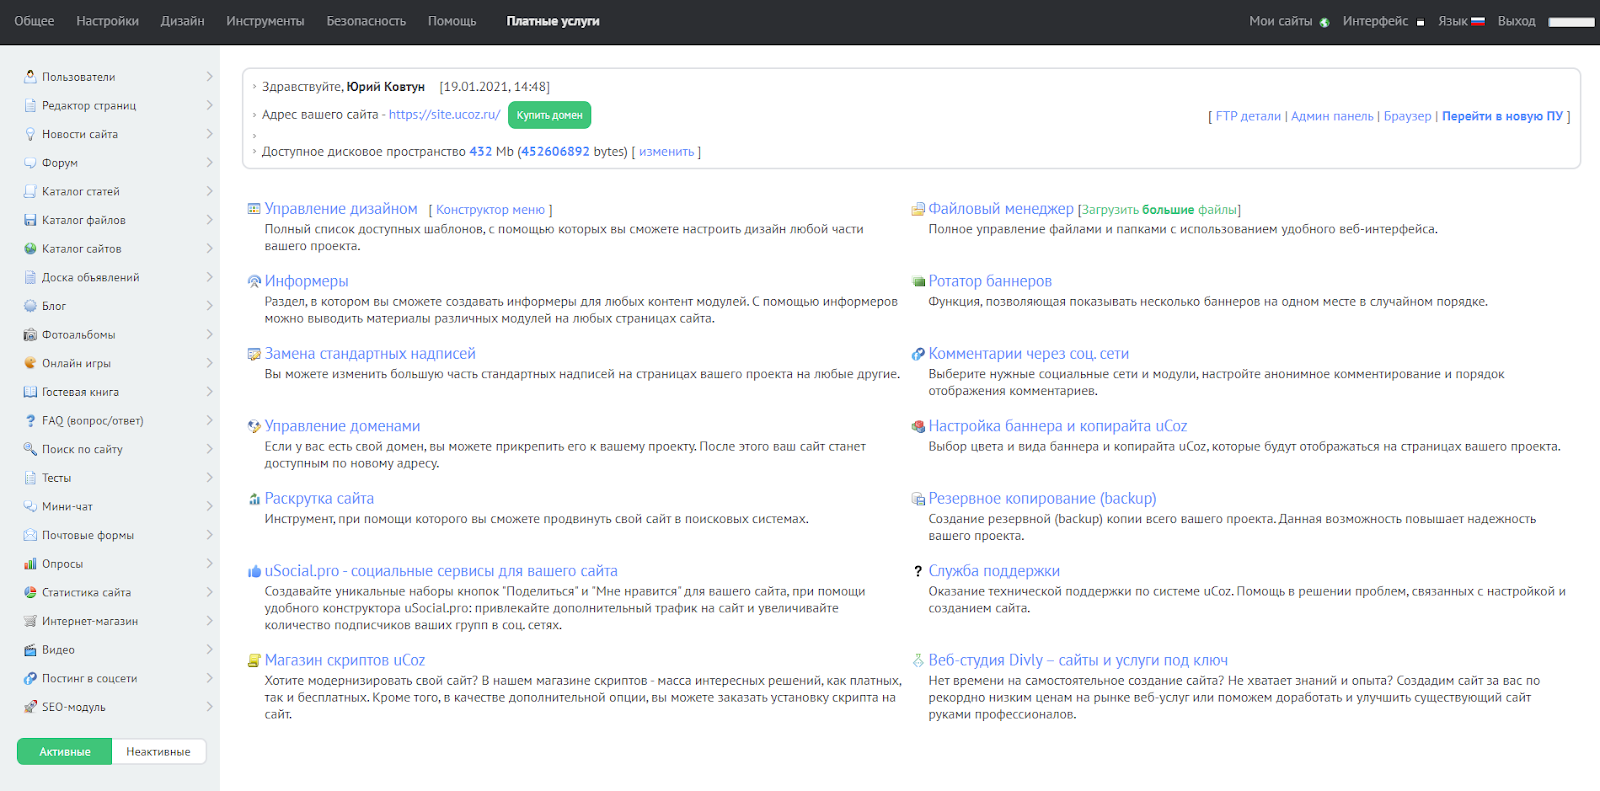Click the Мои сайты globe icon
This screenshot has height=791, width=1600.
pos(1324,22)
